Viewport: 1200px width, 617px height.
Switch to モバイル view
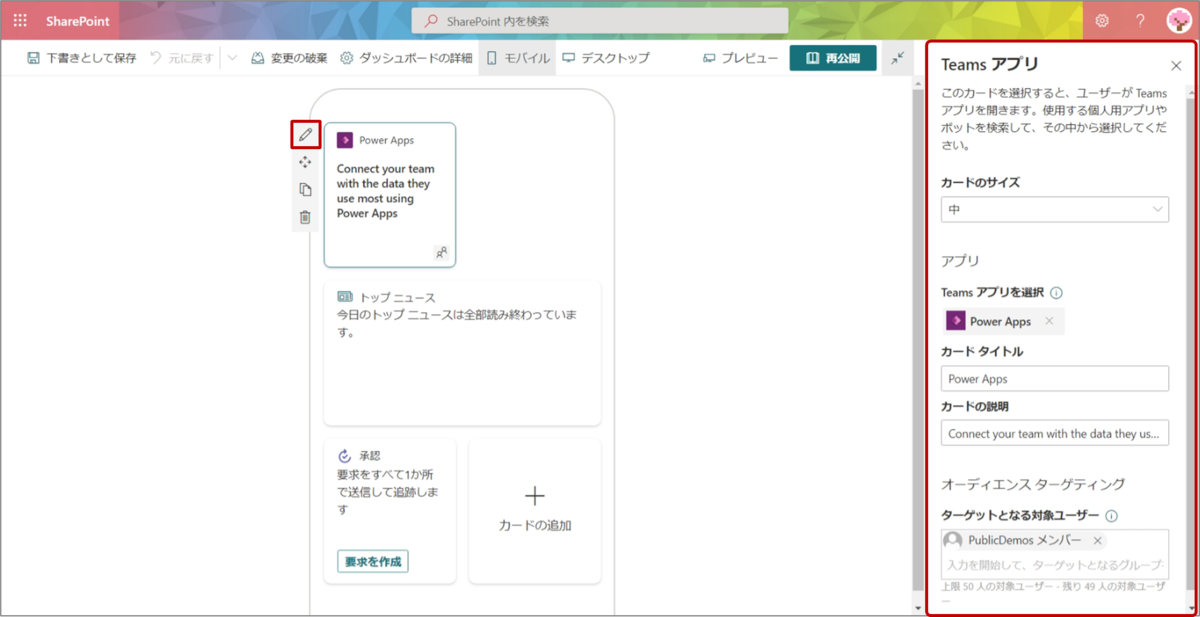click(521, 58)
